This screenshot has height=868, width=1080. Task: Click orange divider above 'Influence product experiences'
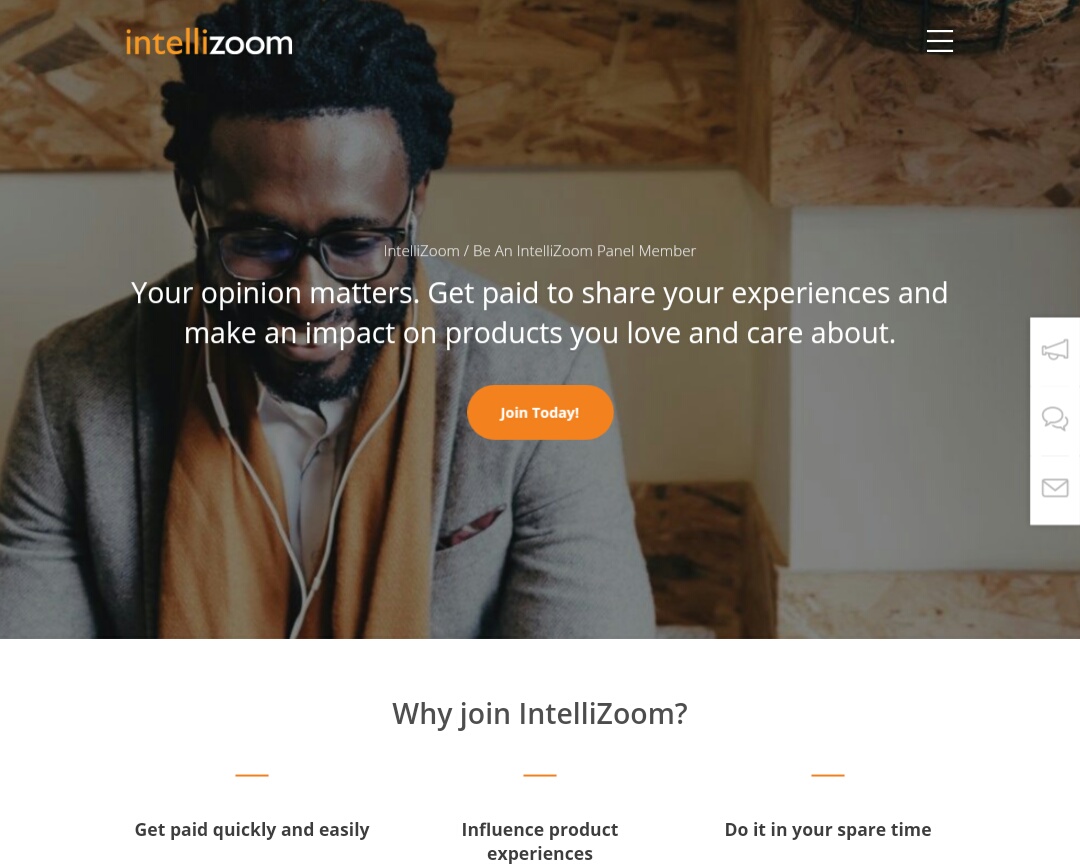pos(540,775)
